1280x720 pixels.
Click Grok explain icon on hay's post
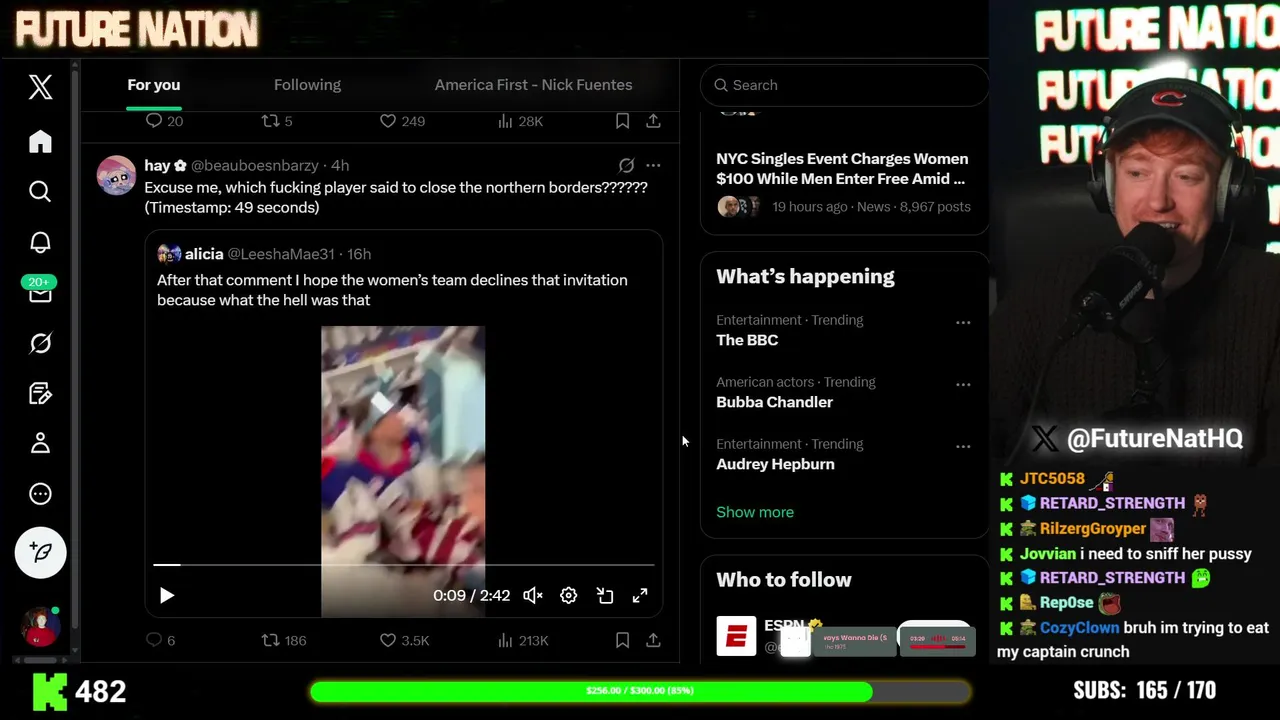click(x=626, y=165)
